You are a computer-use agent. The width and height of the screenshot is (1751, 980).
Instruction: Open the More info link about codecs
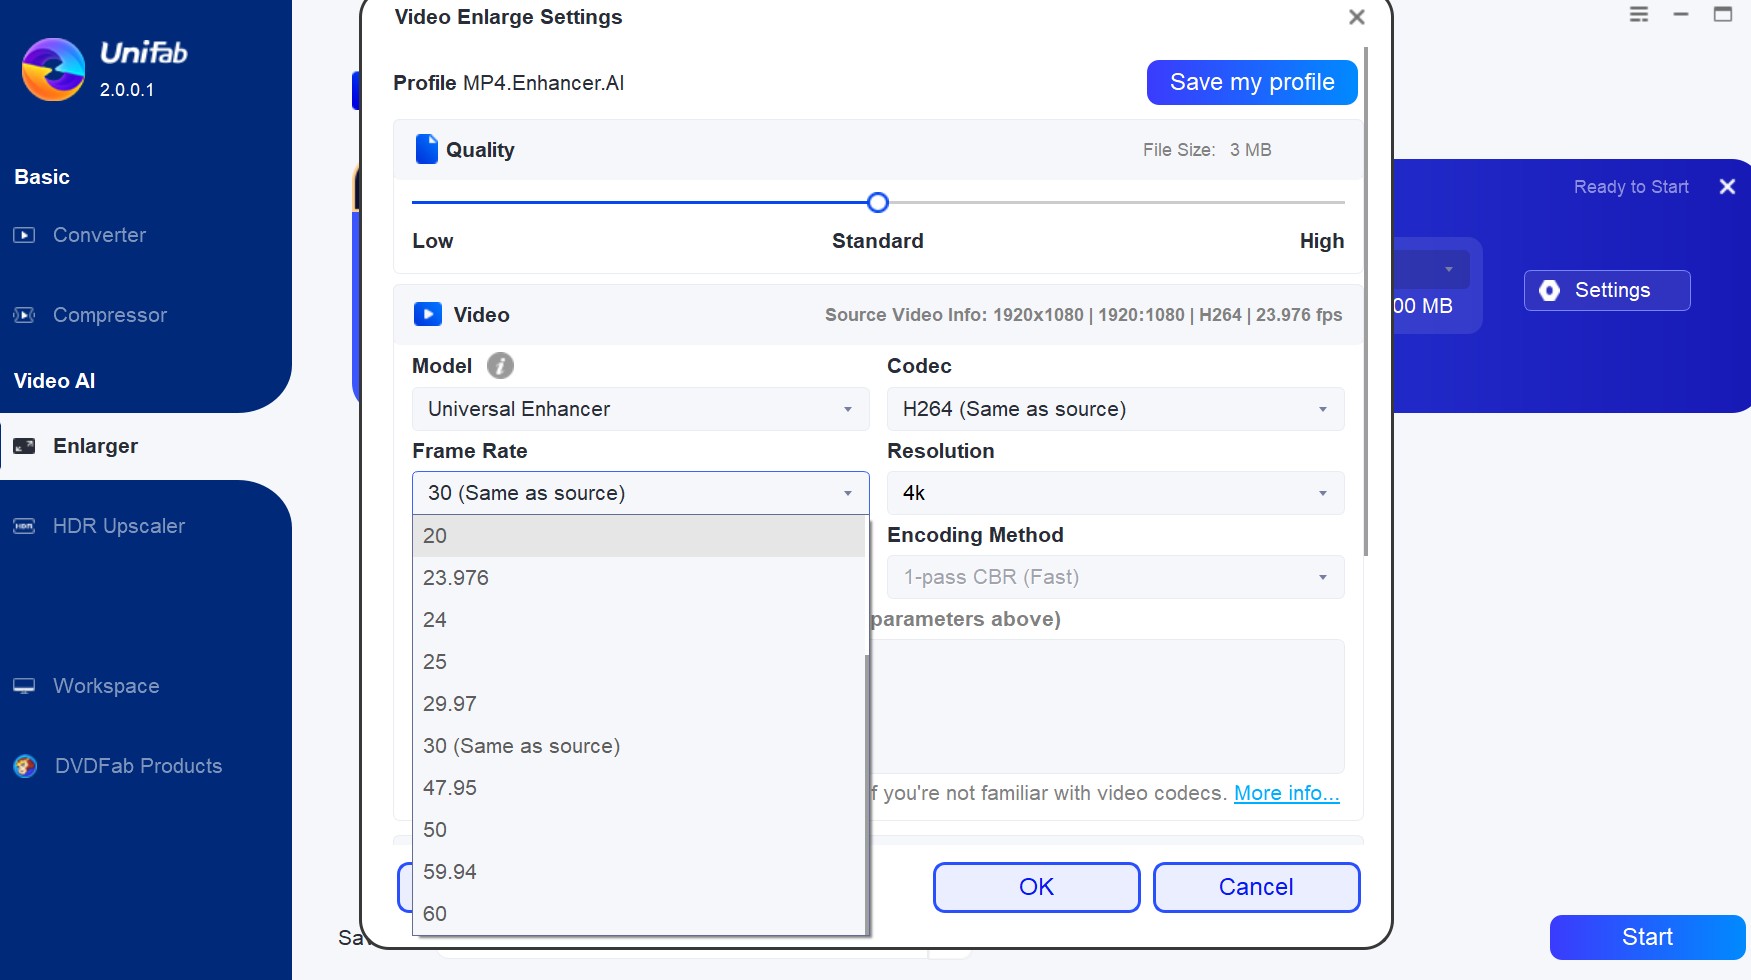click(1286, 792)
